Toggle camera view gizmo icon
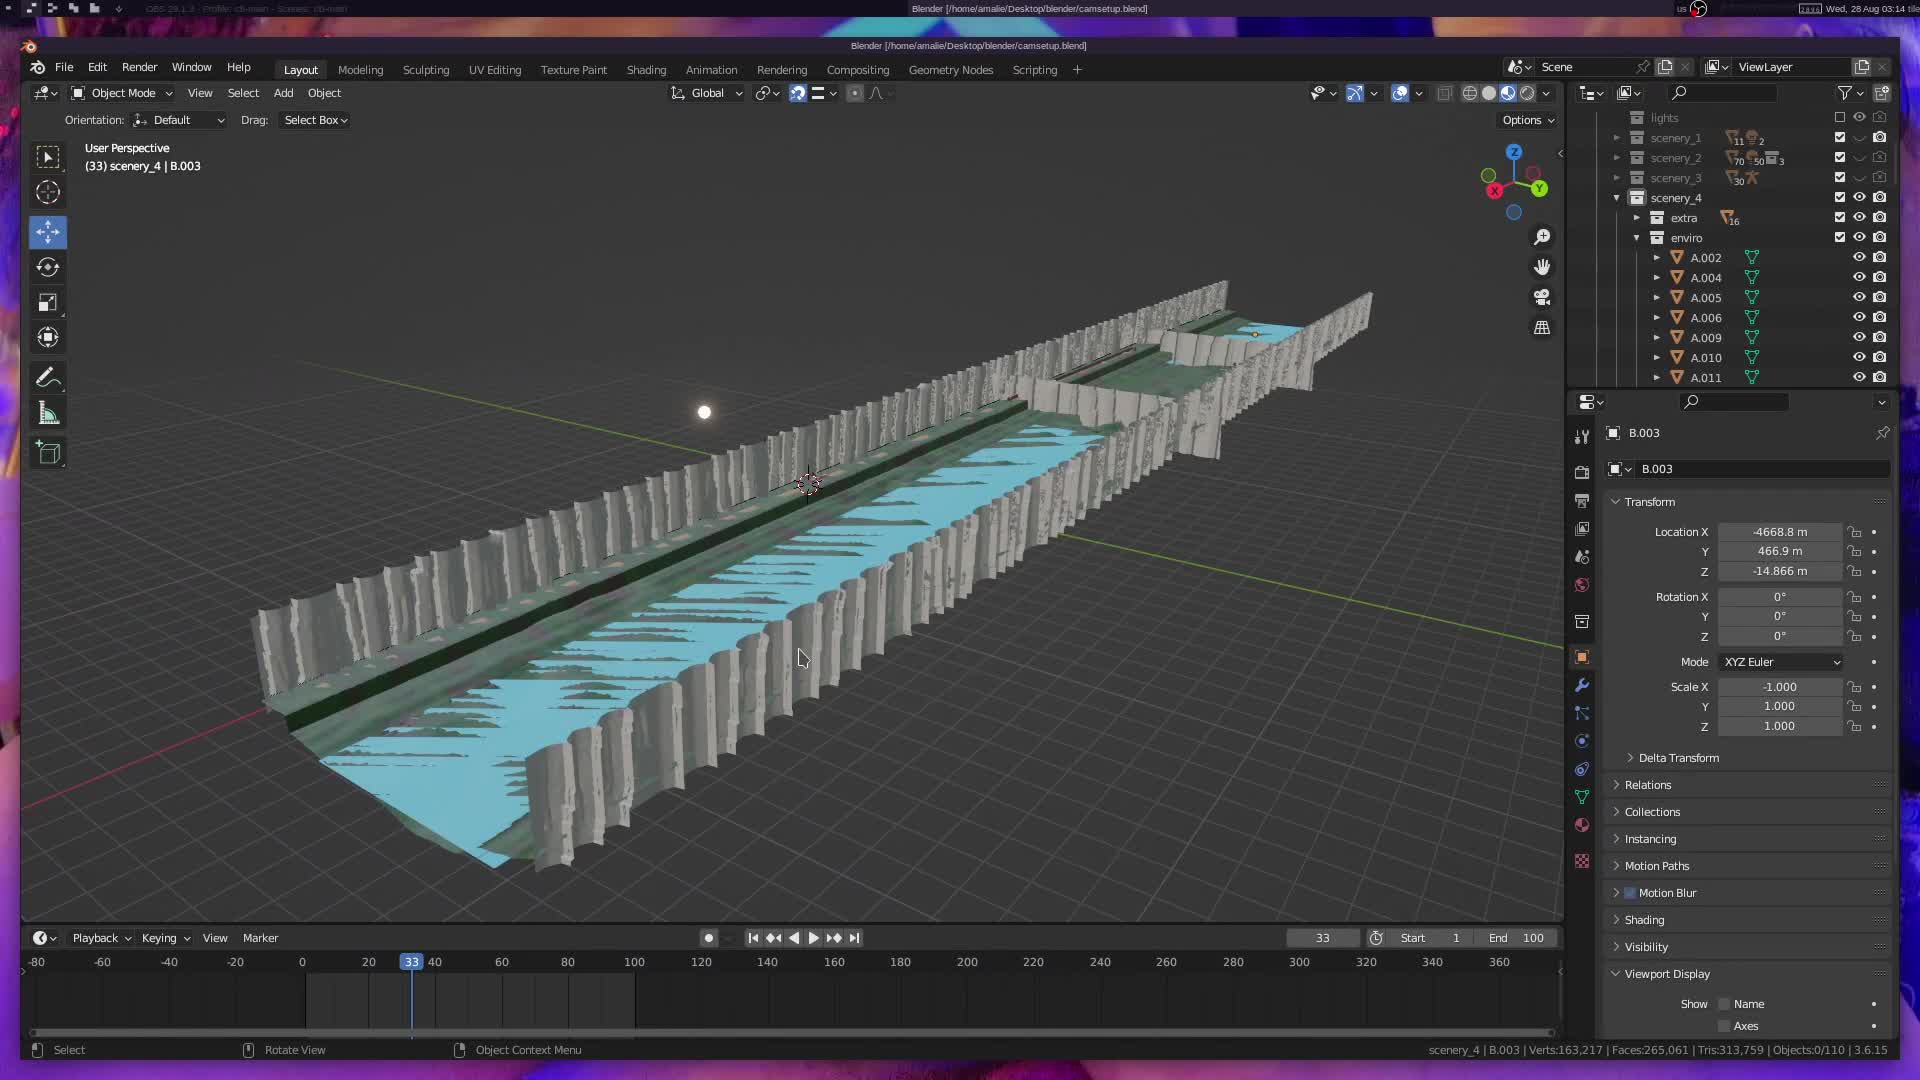Viewport: 1920px width, 1080px height. pyautogui.click(x=1542, y=297)
